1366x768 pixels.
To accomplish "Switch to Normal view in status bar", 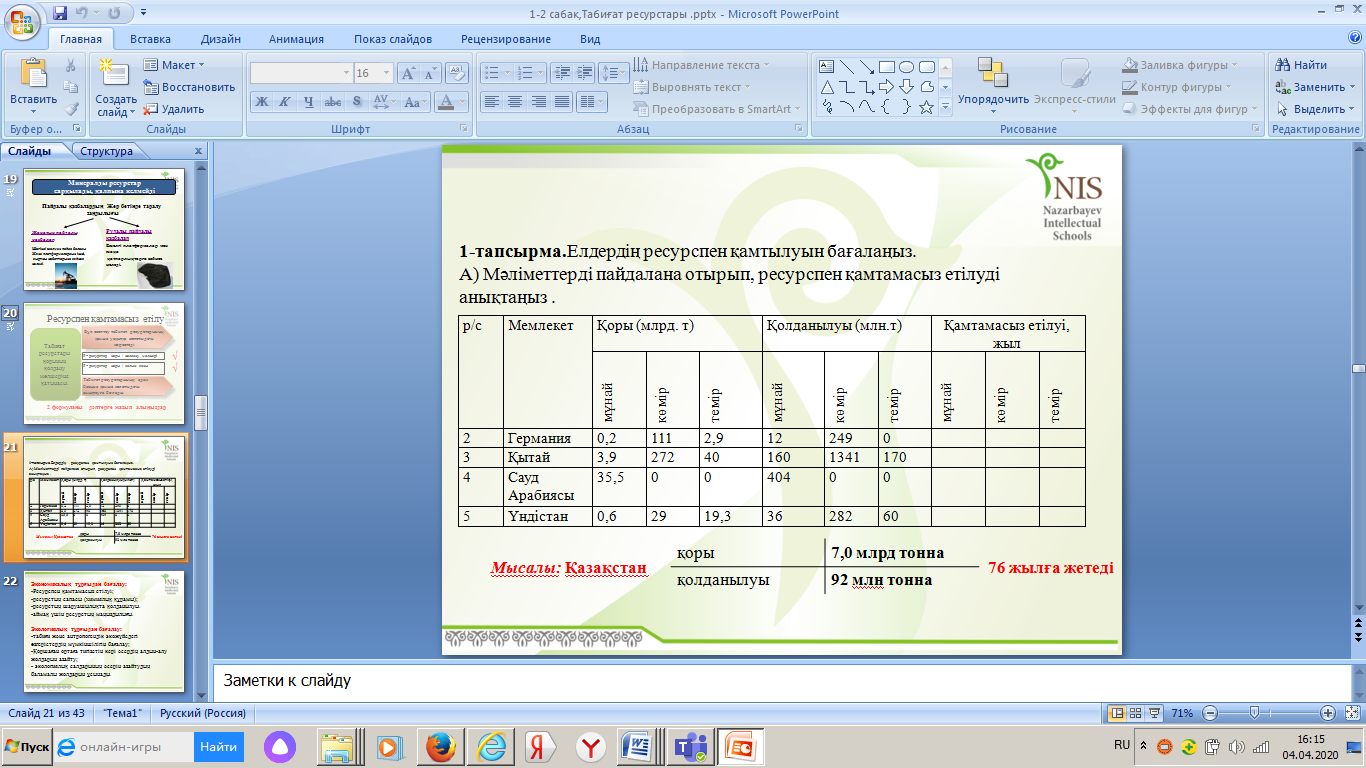I will point(1117,713).
